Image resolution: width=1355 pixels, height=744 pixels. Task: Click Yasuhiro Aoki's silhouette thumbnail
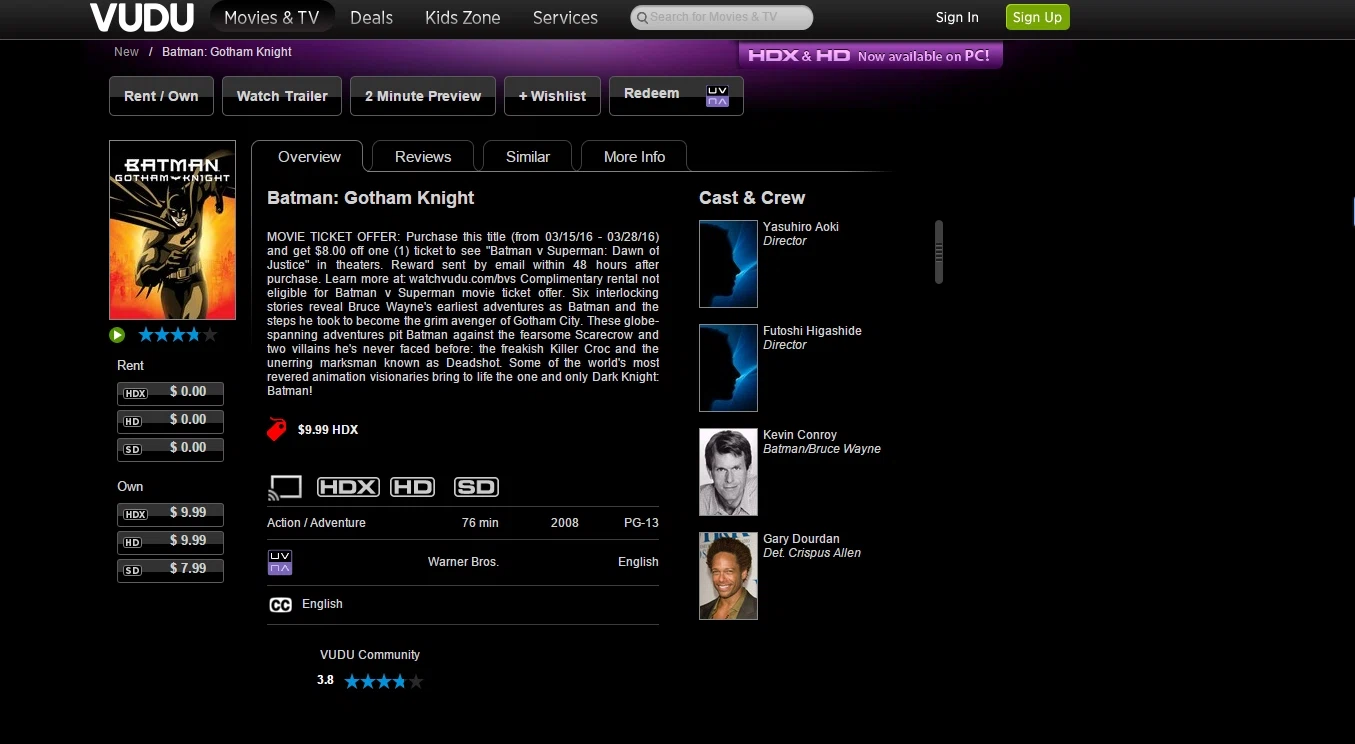coord(728,264)
